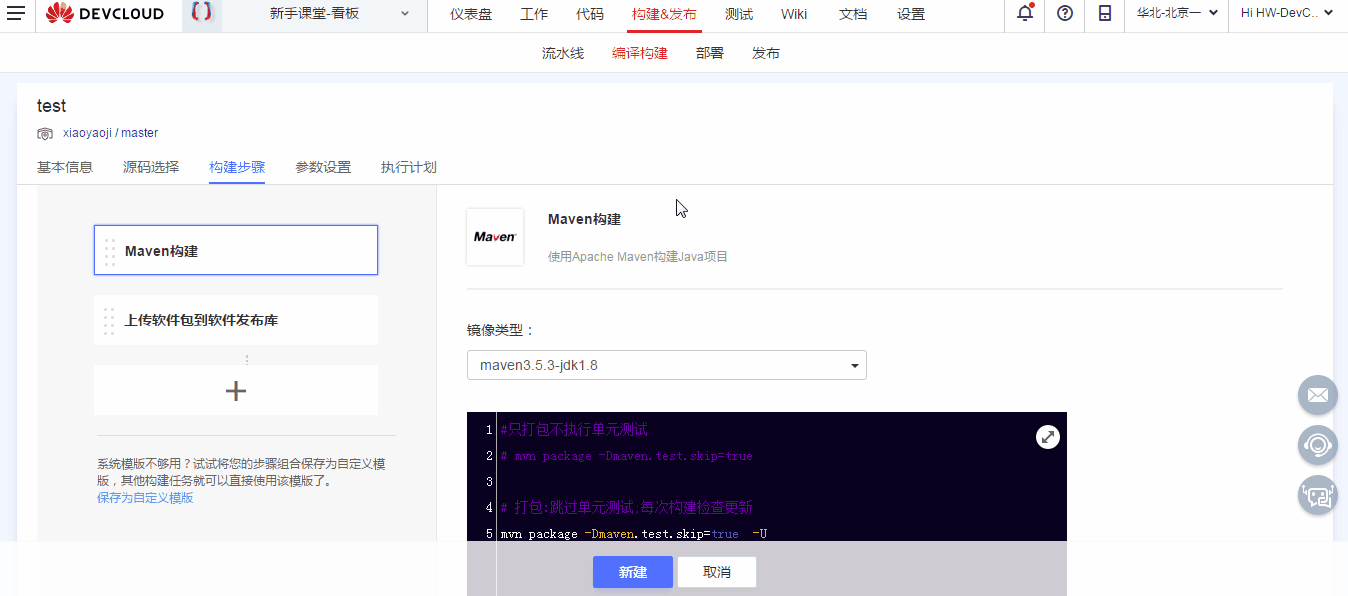Switch to the 参数设置 tab
This screenshot has width=1348, height=596.
point(325,167)
